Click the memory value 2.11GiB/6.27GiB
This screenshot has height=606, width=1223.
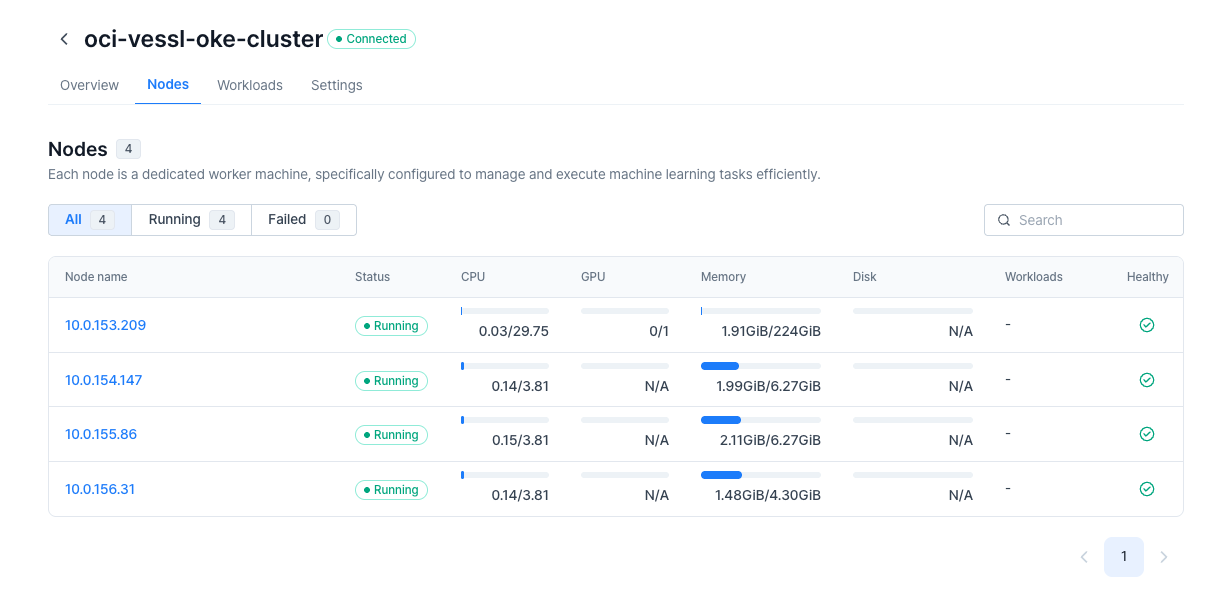click(x=769, y=440)
